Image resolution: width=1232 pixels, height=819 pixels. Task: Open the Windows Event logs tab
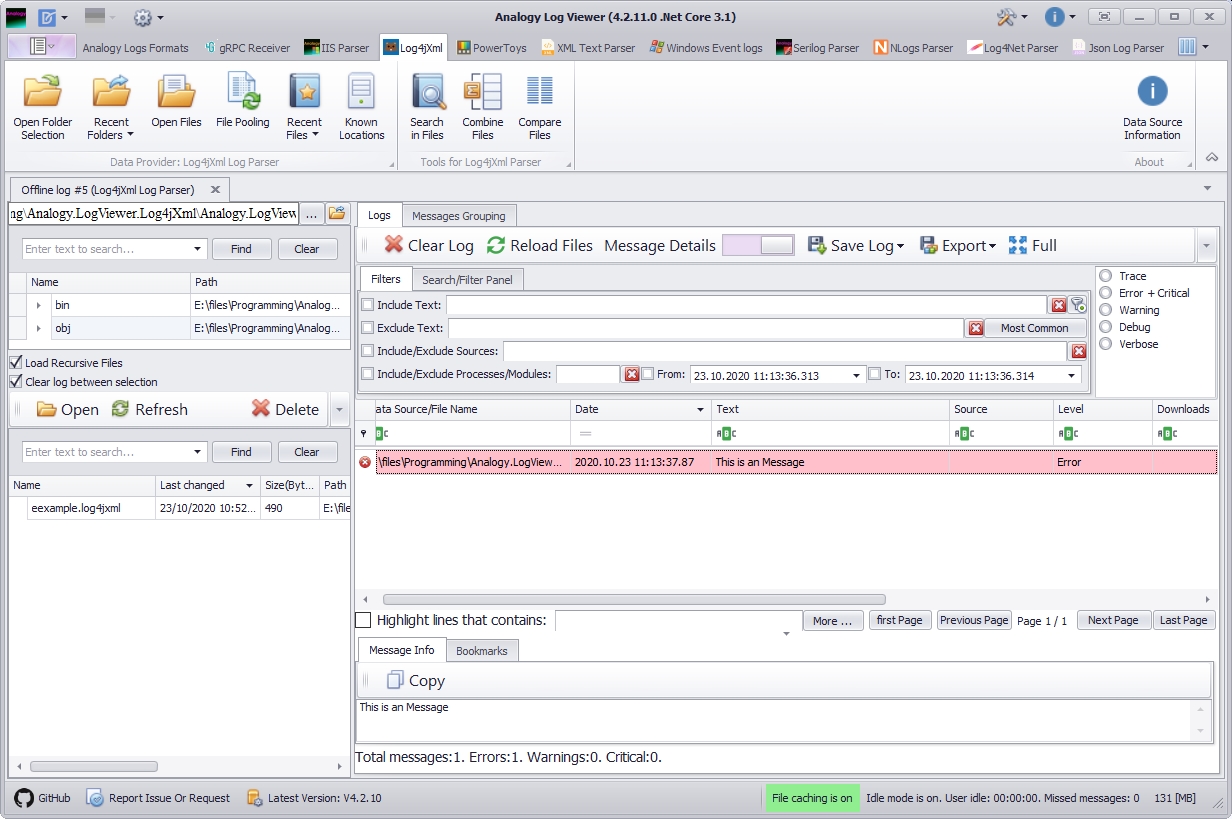(x=705, y=47)
